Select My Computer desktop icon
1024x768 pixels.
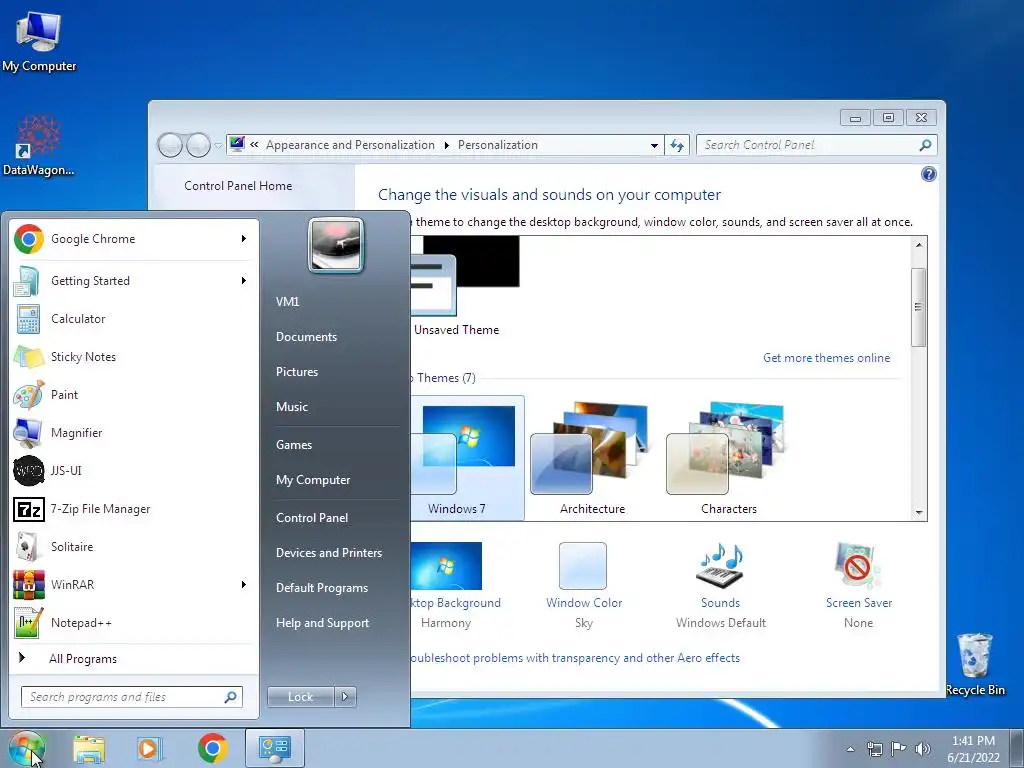(x=39, y=40)
